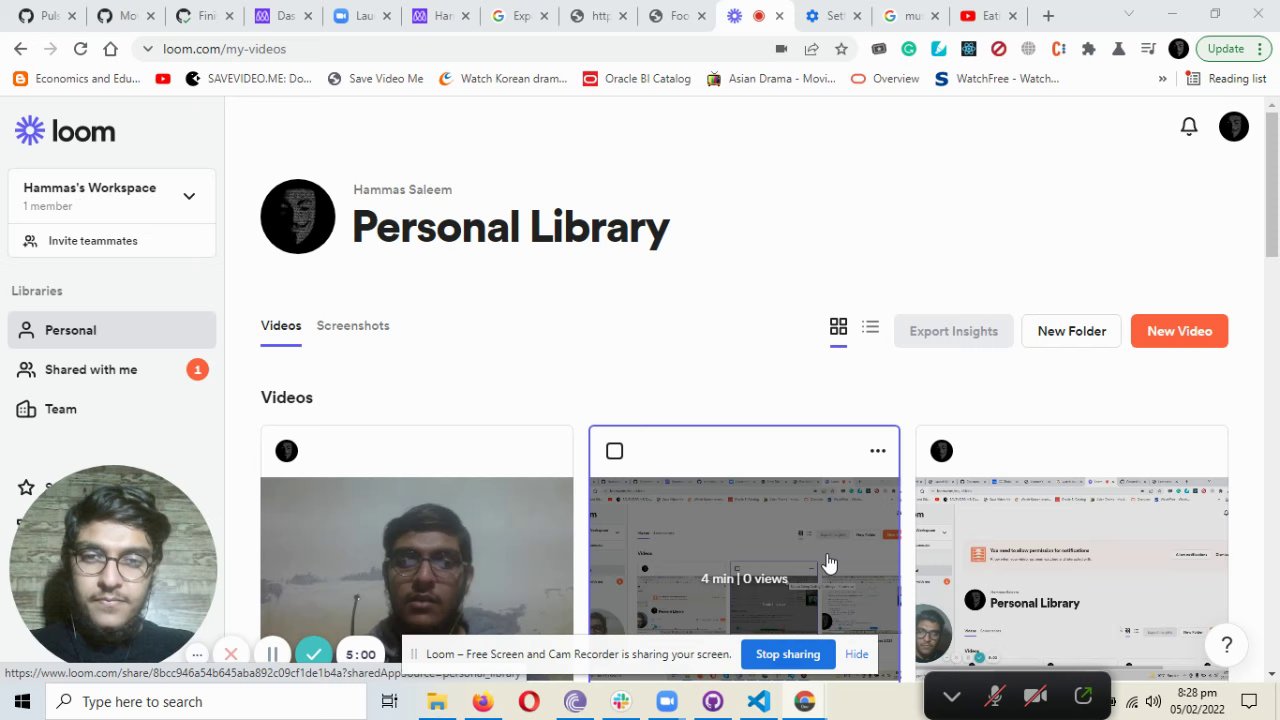Open Chrome Labs flask icon
The height and width of the screenshot is (720, 1280).
[1119, 49]
